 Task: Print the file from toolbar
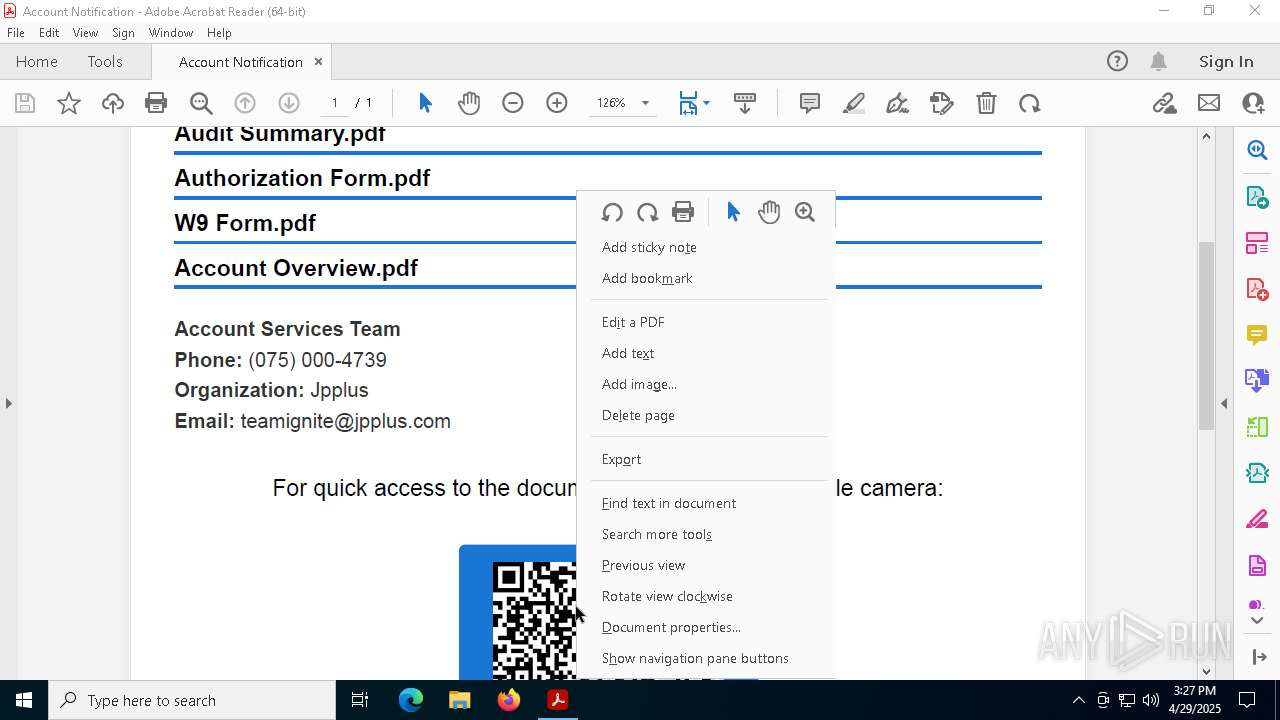156,103
